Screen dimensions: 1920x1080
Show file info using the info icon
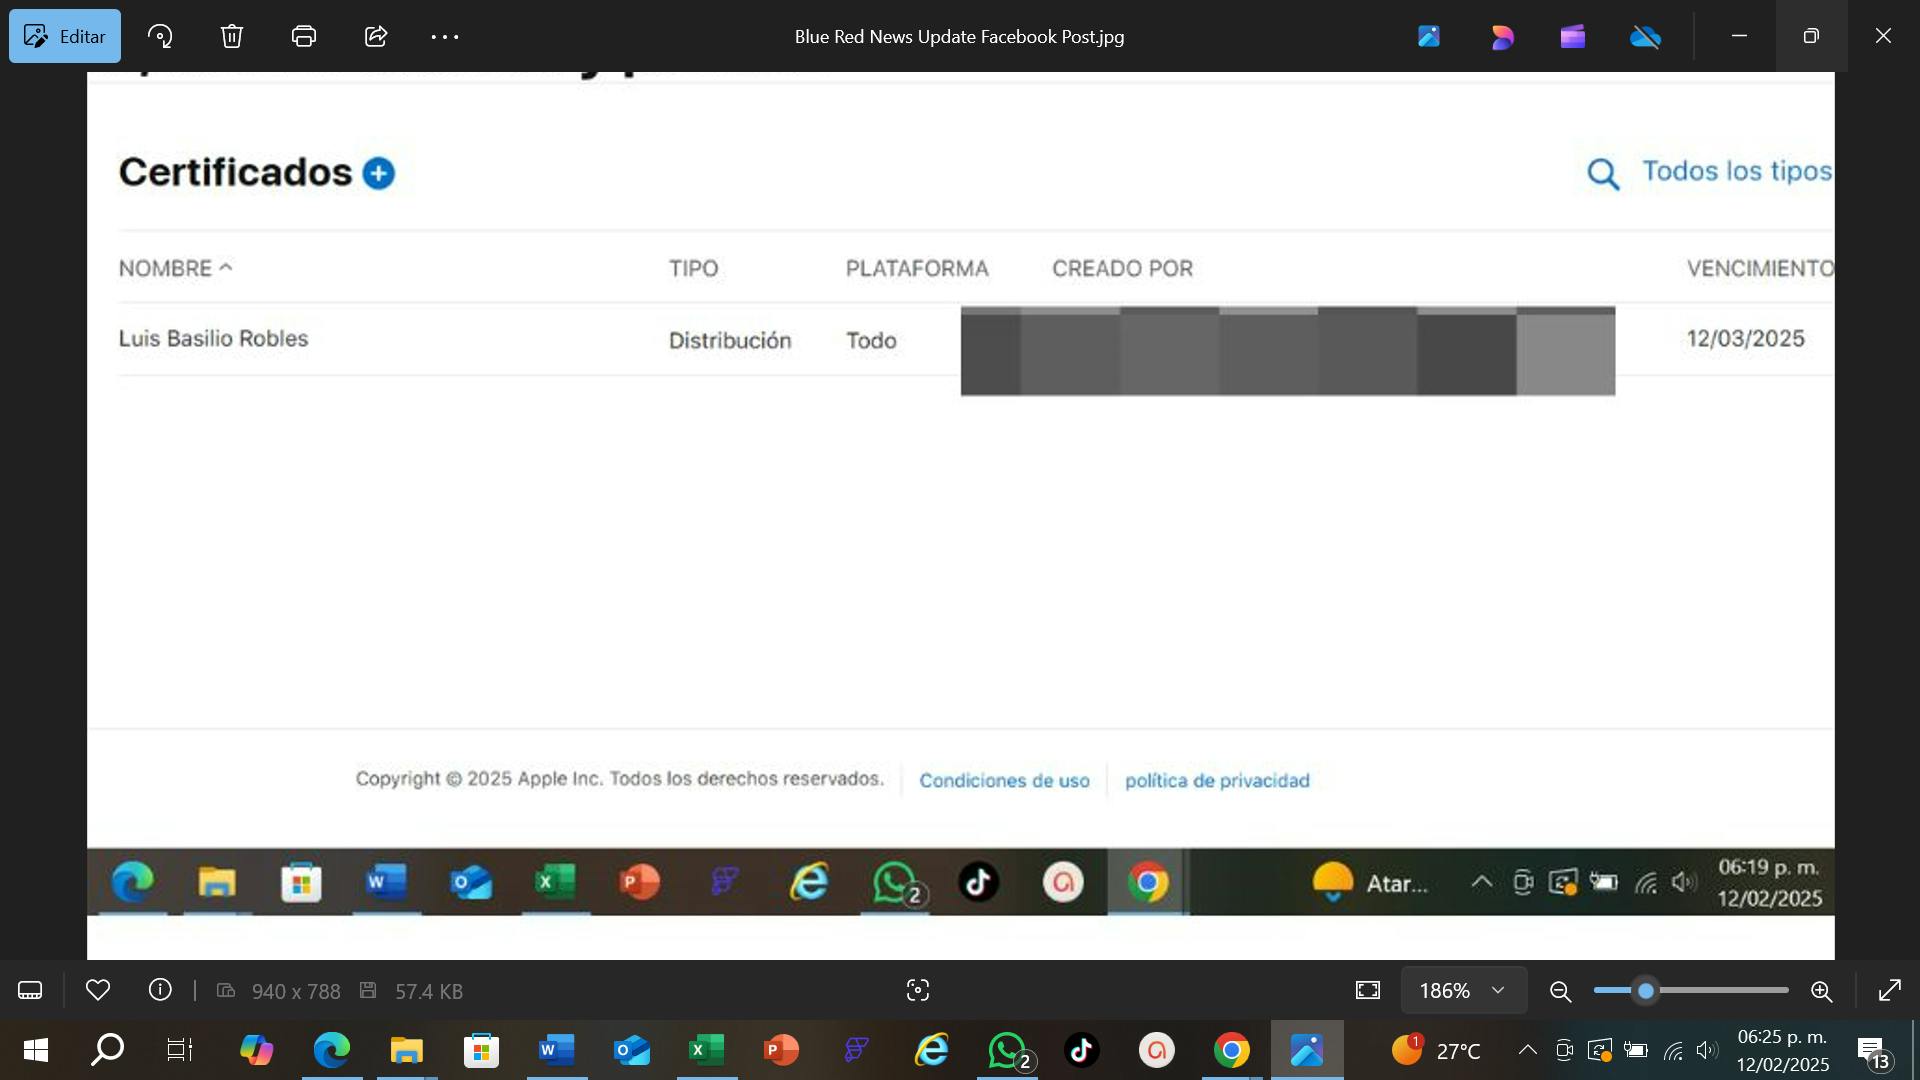(160, 990)
